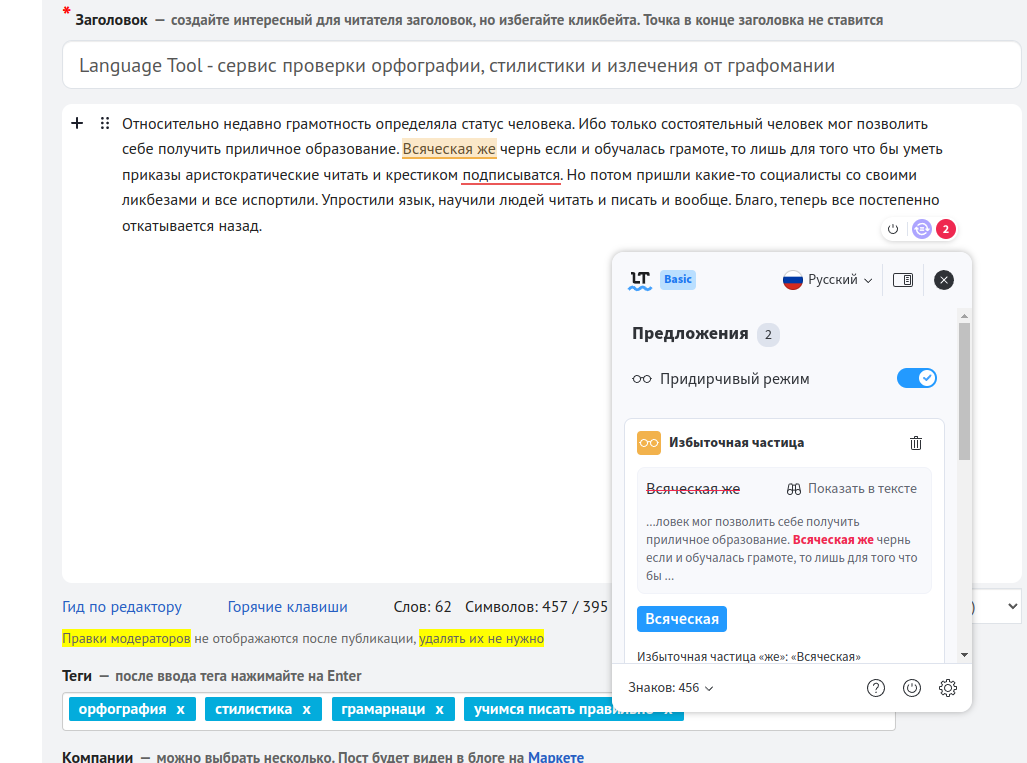Open the side panel view icon
Screen dimensions: 1027x763
click(903, 280)
